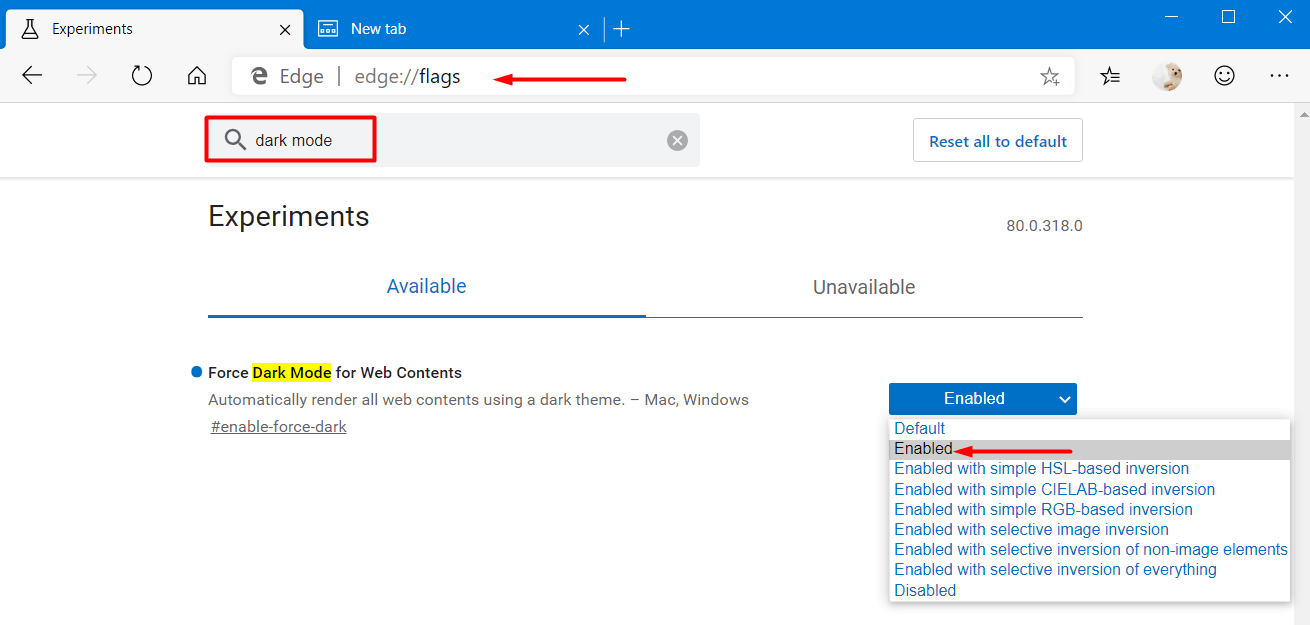Switch to the Experiments tab

click(152, 29)
